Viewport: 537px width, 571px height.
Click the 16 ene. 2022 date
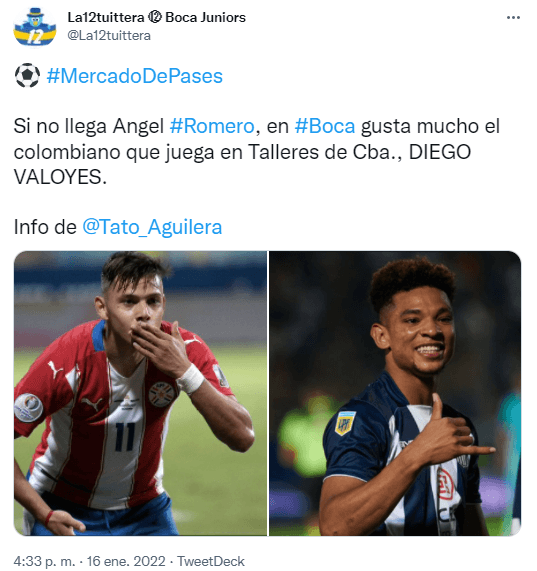(x=126, y=561)
